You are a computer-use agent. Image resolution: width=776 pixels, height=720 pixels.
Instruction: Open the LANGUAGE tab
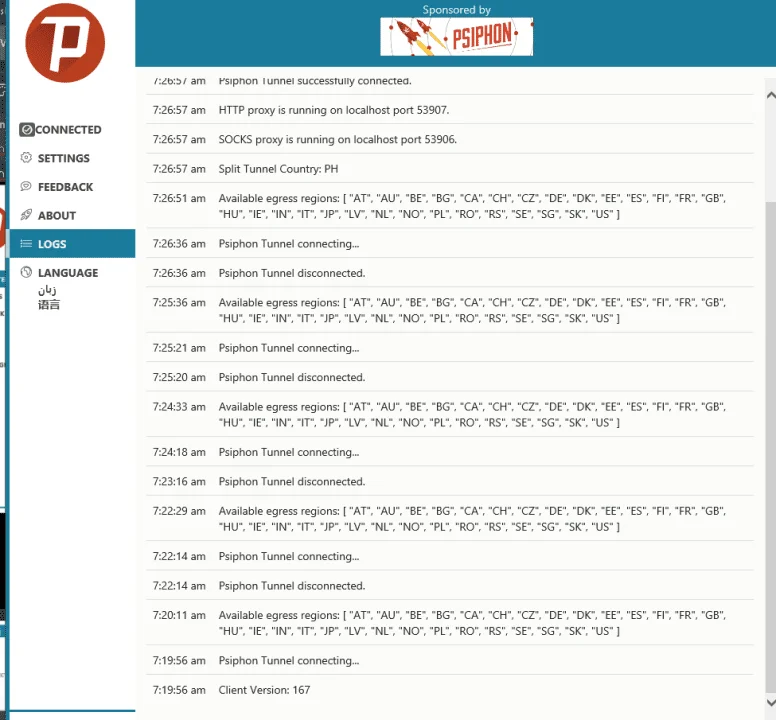coord(72,273)
